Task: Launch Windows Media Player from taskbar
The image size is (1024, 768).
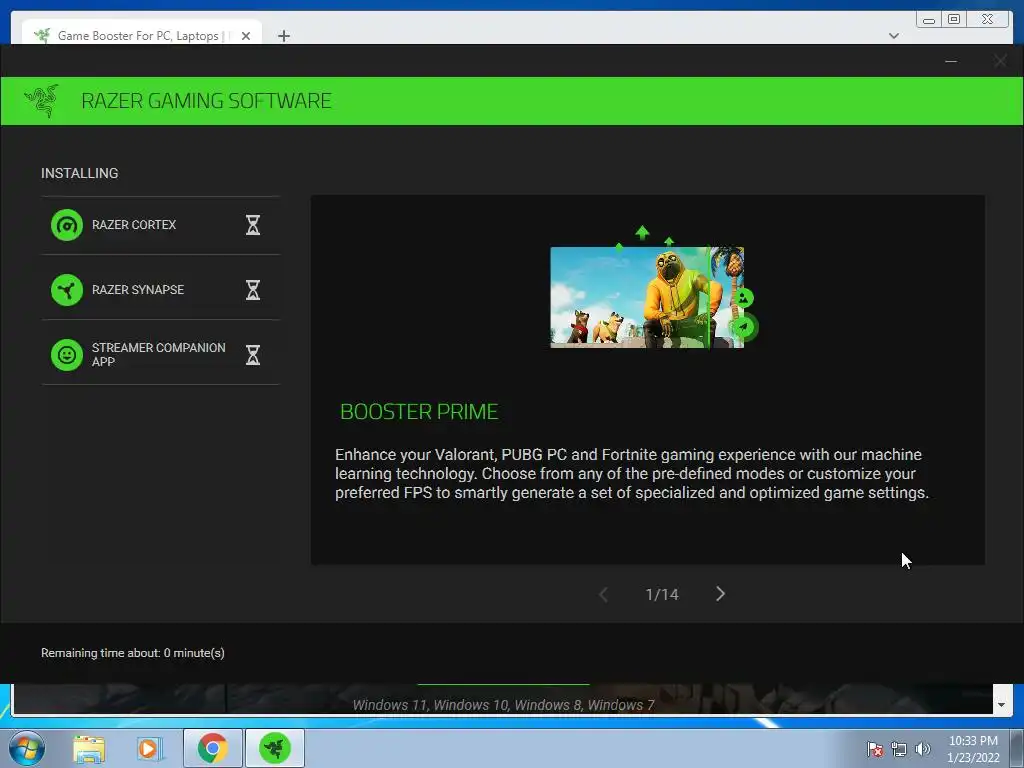Action: click(149, 748)
